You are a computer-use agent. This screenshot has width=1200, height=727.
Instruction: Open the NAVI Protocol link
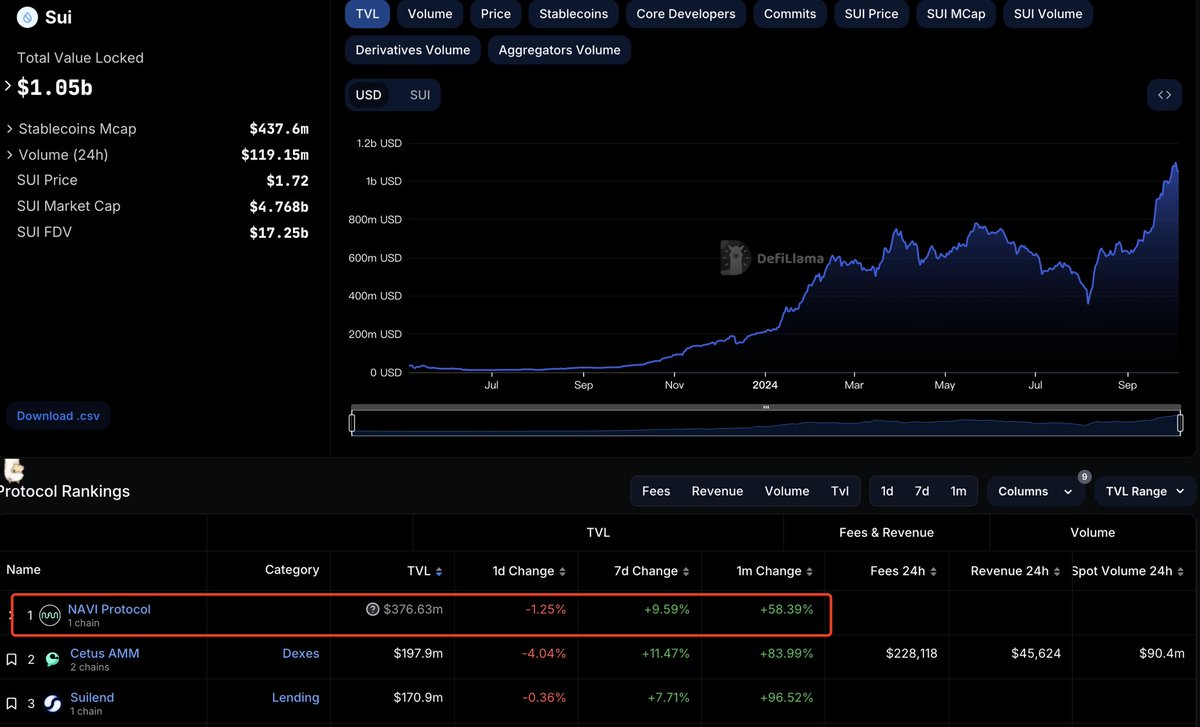tap(109, 609)
